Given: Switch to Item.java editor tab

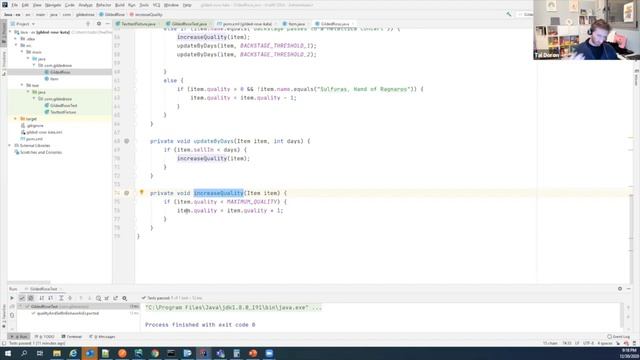Looking at the screenshot, I should click(296, 24).
